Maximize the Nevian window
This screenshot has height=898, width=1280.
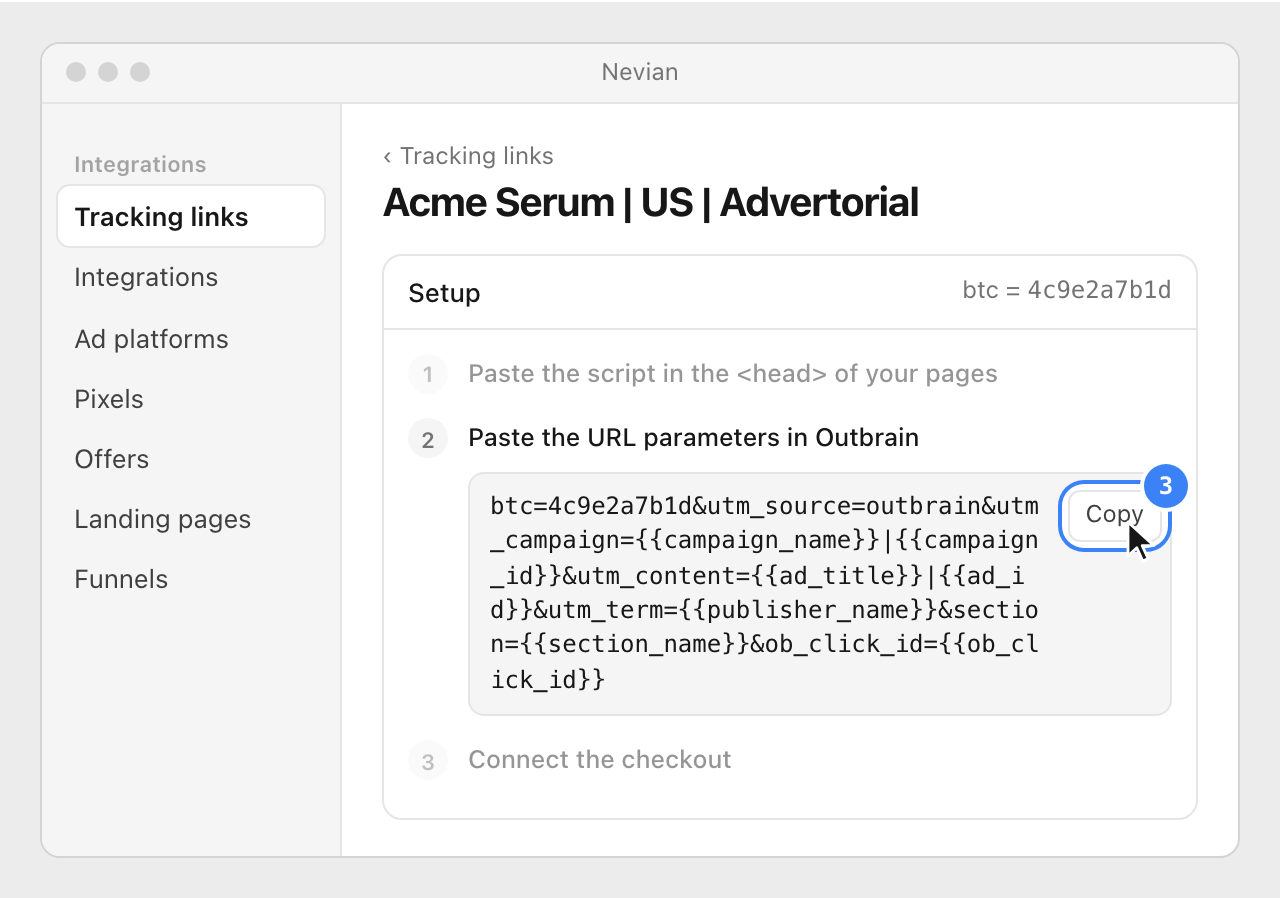point(140,72)
